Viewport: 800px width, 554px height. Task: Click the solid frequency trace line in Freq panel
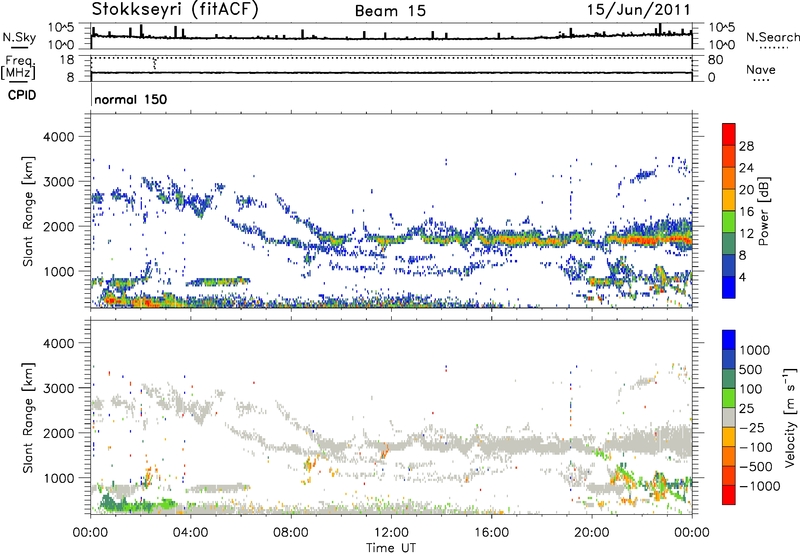pyautogui.click(x=391, y=73)
